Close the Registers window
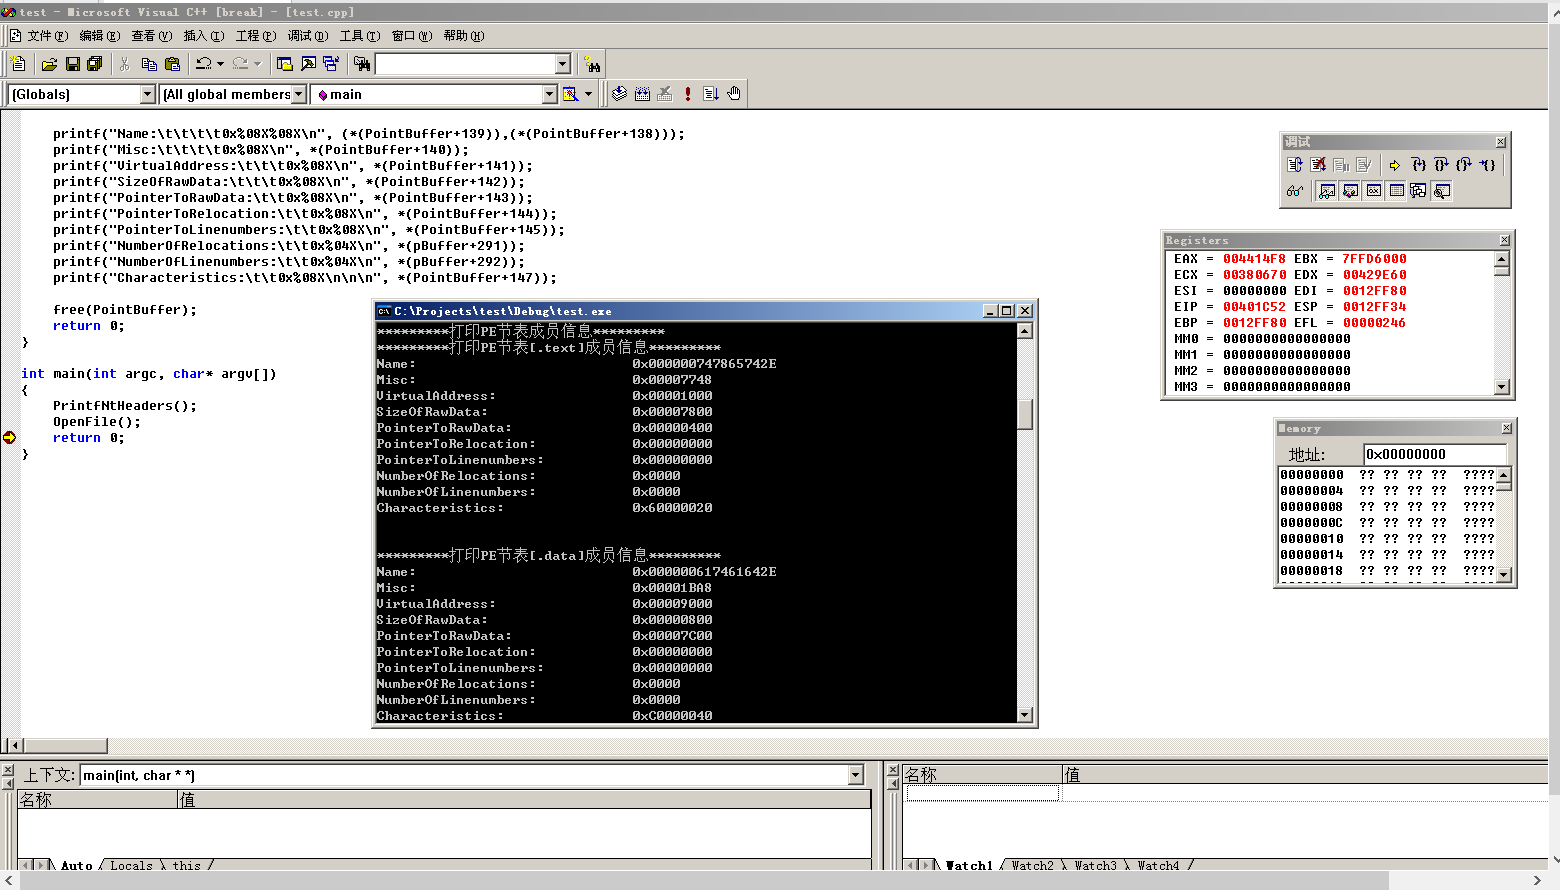Image resolution: width=1560 pixels, height=890 pixels. (x=1504, y=240)
